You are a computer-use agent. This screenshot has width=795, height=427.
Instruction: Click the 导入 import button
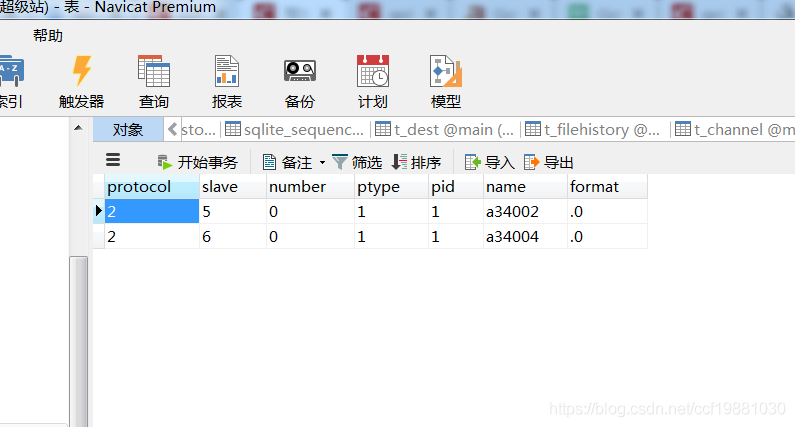pos(490,162)
